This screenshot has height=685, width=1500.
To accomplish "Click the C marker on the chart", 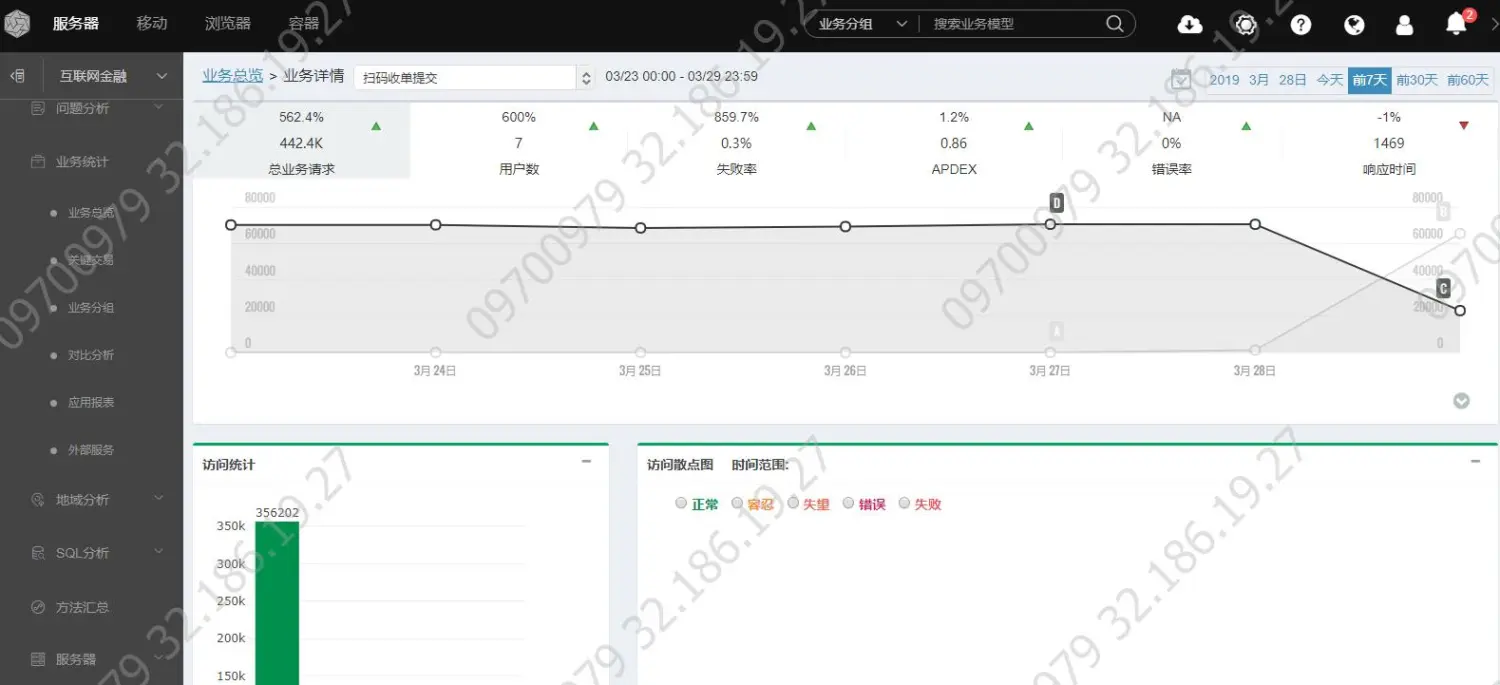I will click(x=1443, y=289).
